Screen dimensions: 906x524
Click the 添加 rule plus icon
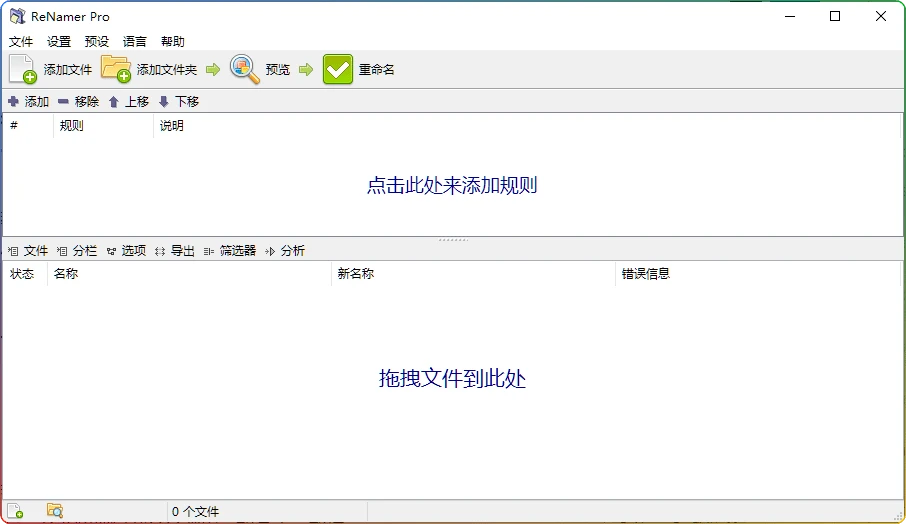click(x=14, y=102)
